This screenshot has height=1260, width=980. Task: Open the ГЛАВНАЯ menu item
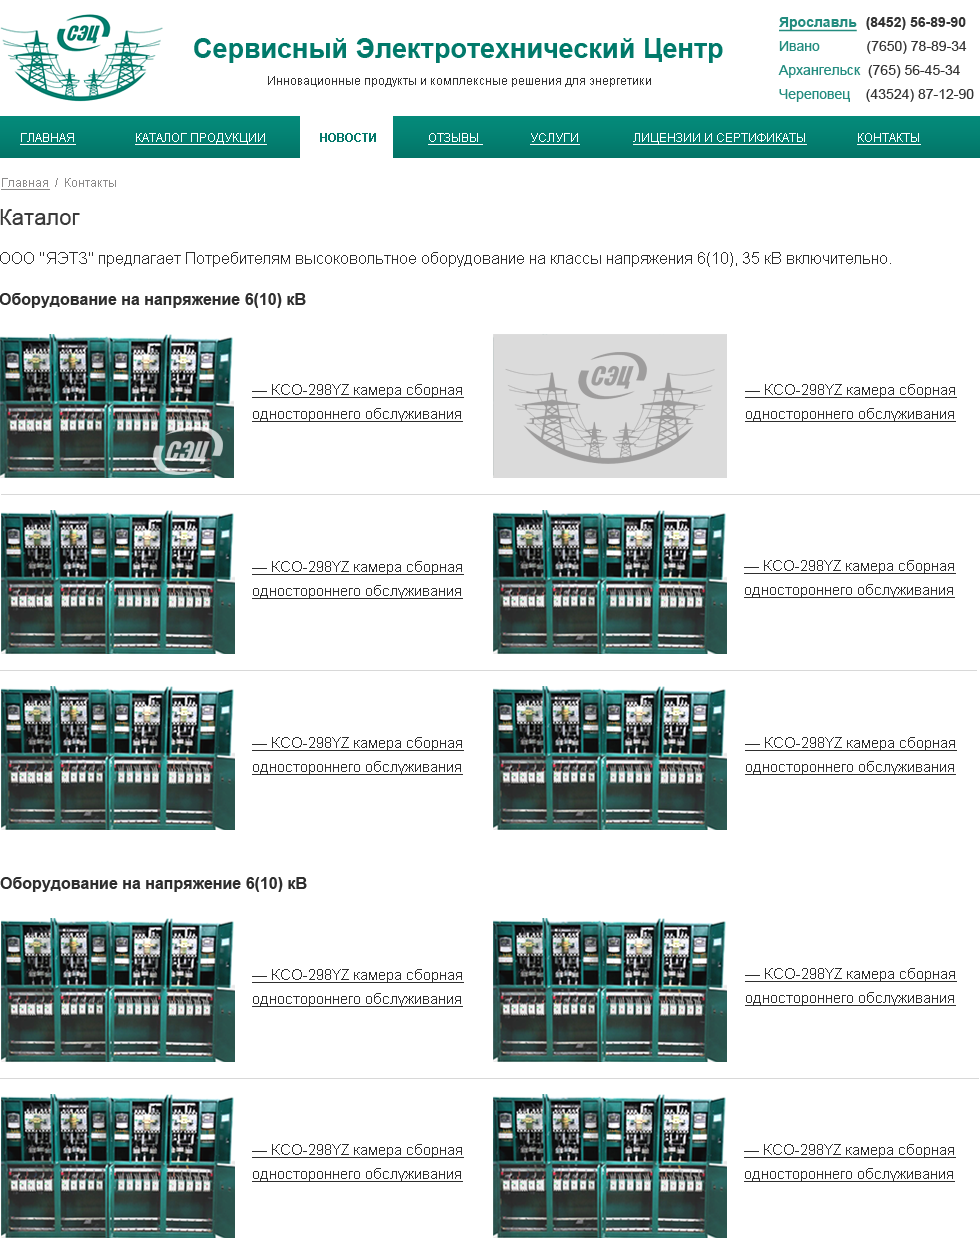tap(48, 138)
